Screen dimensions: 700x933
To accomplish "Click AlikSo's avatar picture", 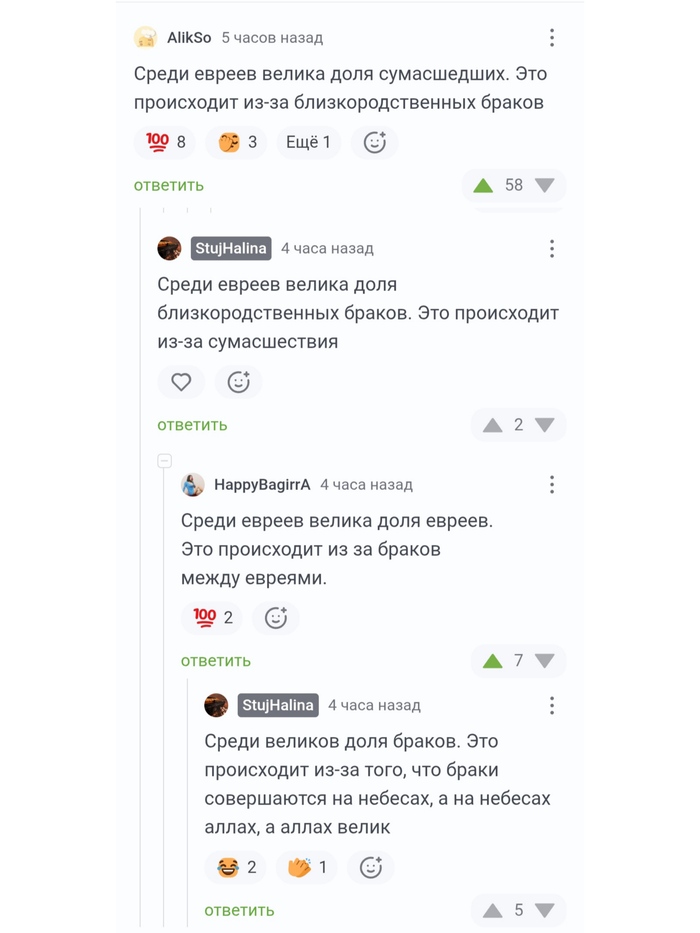I will (144, 37).
